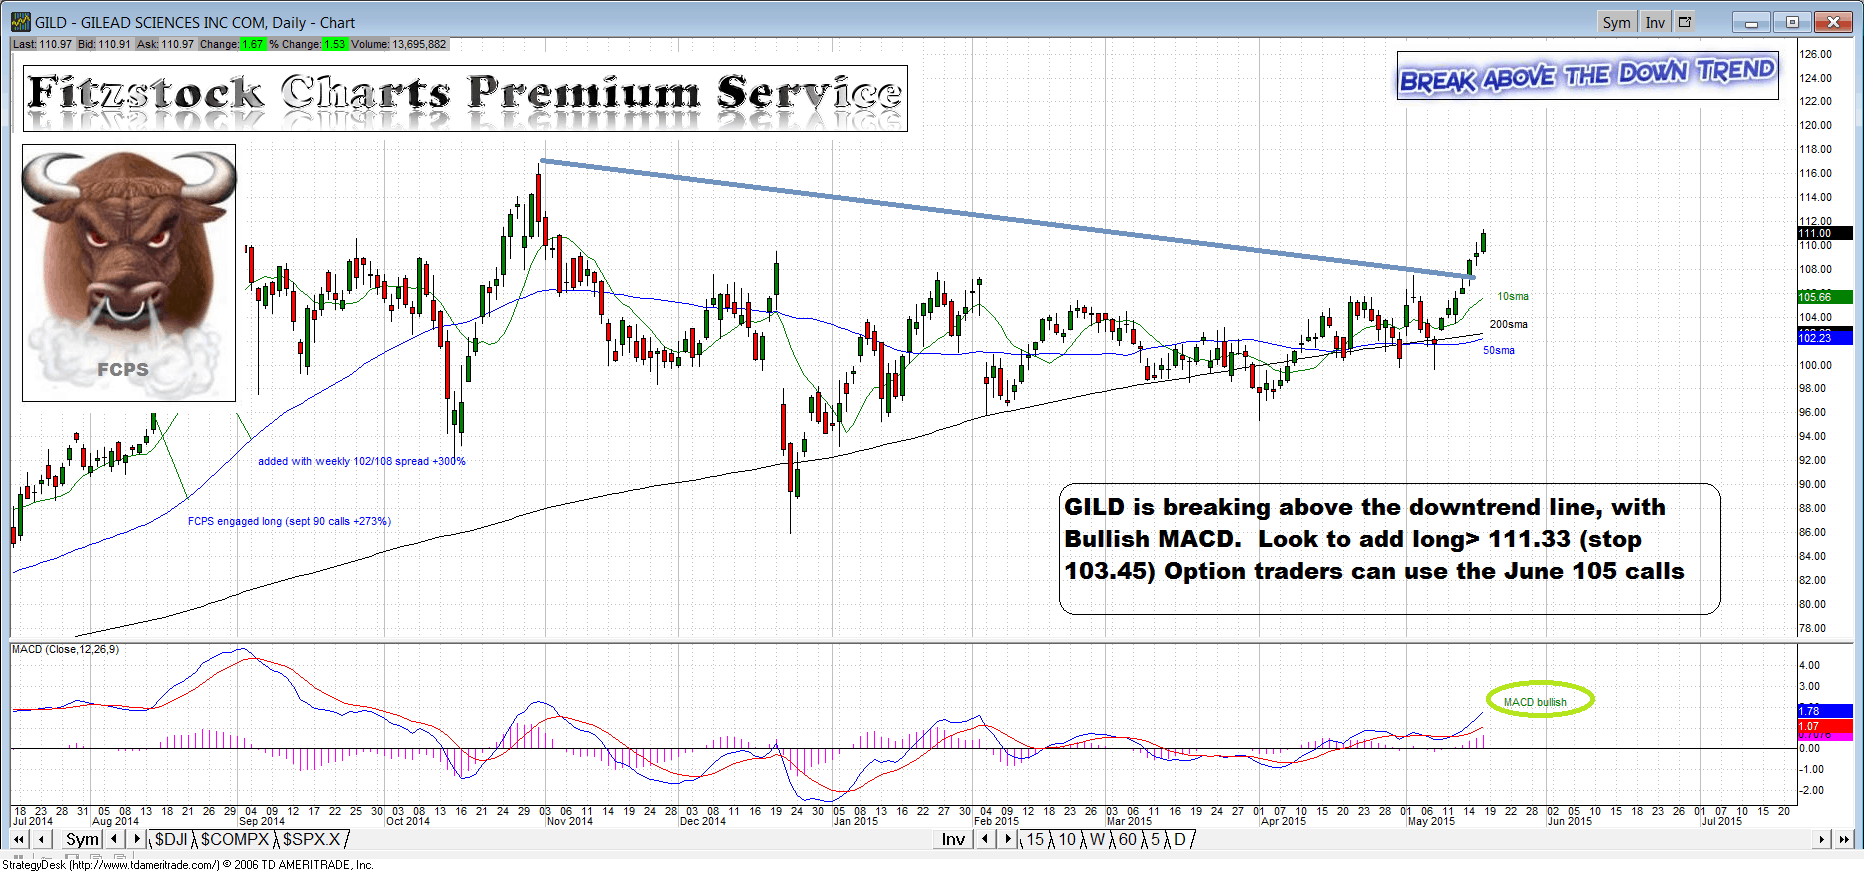The image size is (1864, 871).
Task: Jump to first symbol tab with rewind arrow
Action: click(x=19, y=840)
